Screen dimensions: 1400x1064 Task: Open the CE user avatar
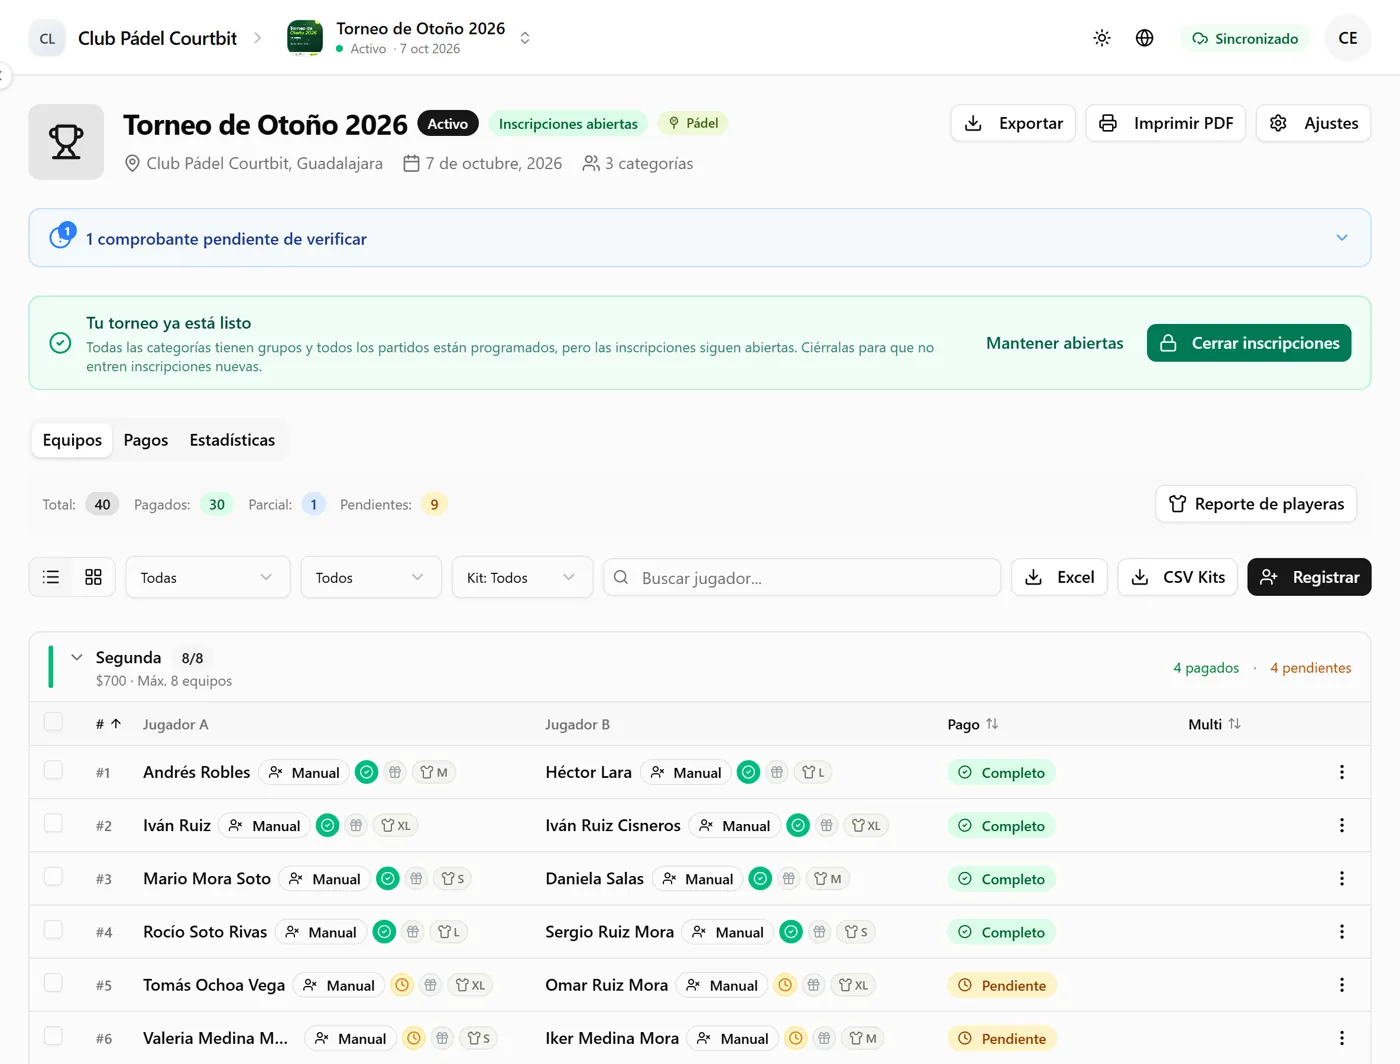pos(1348,38)
